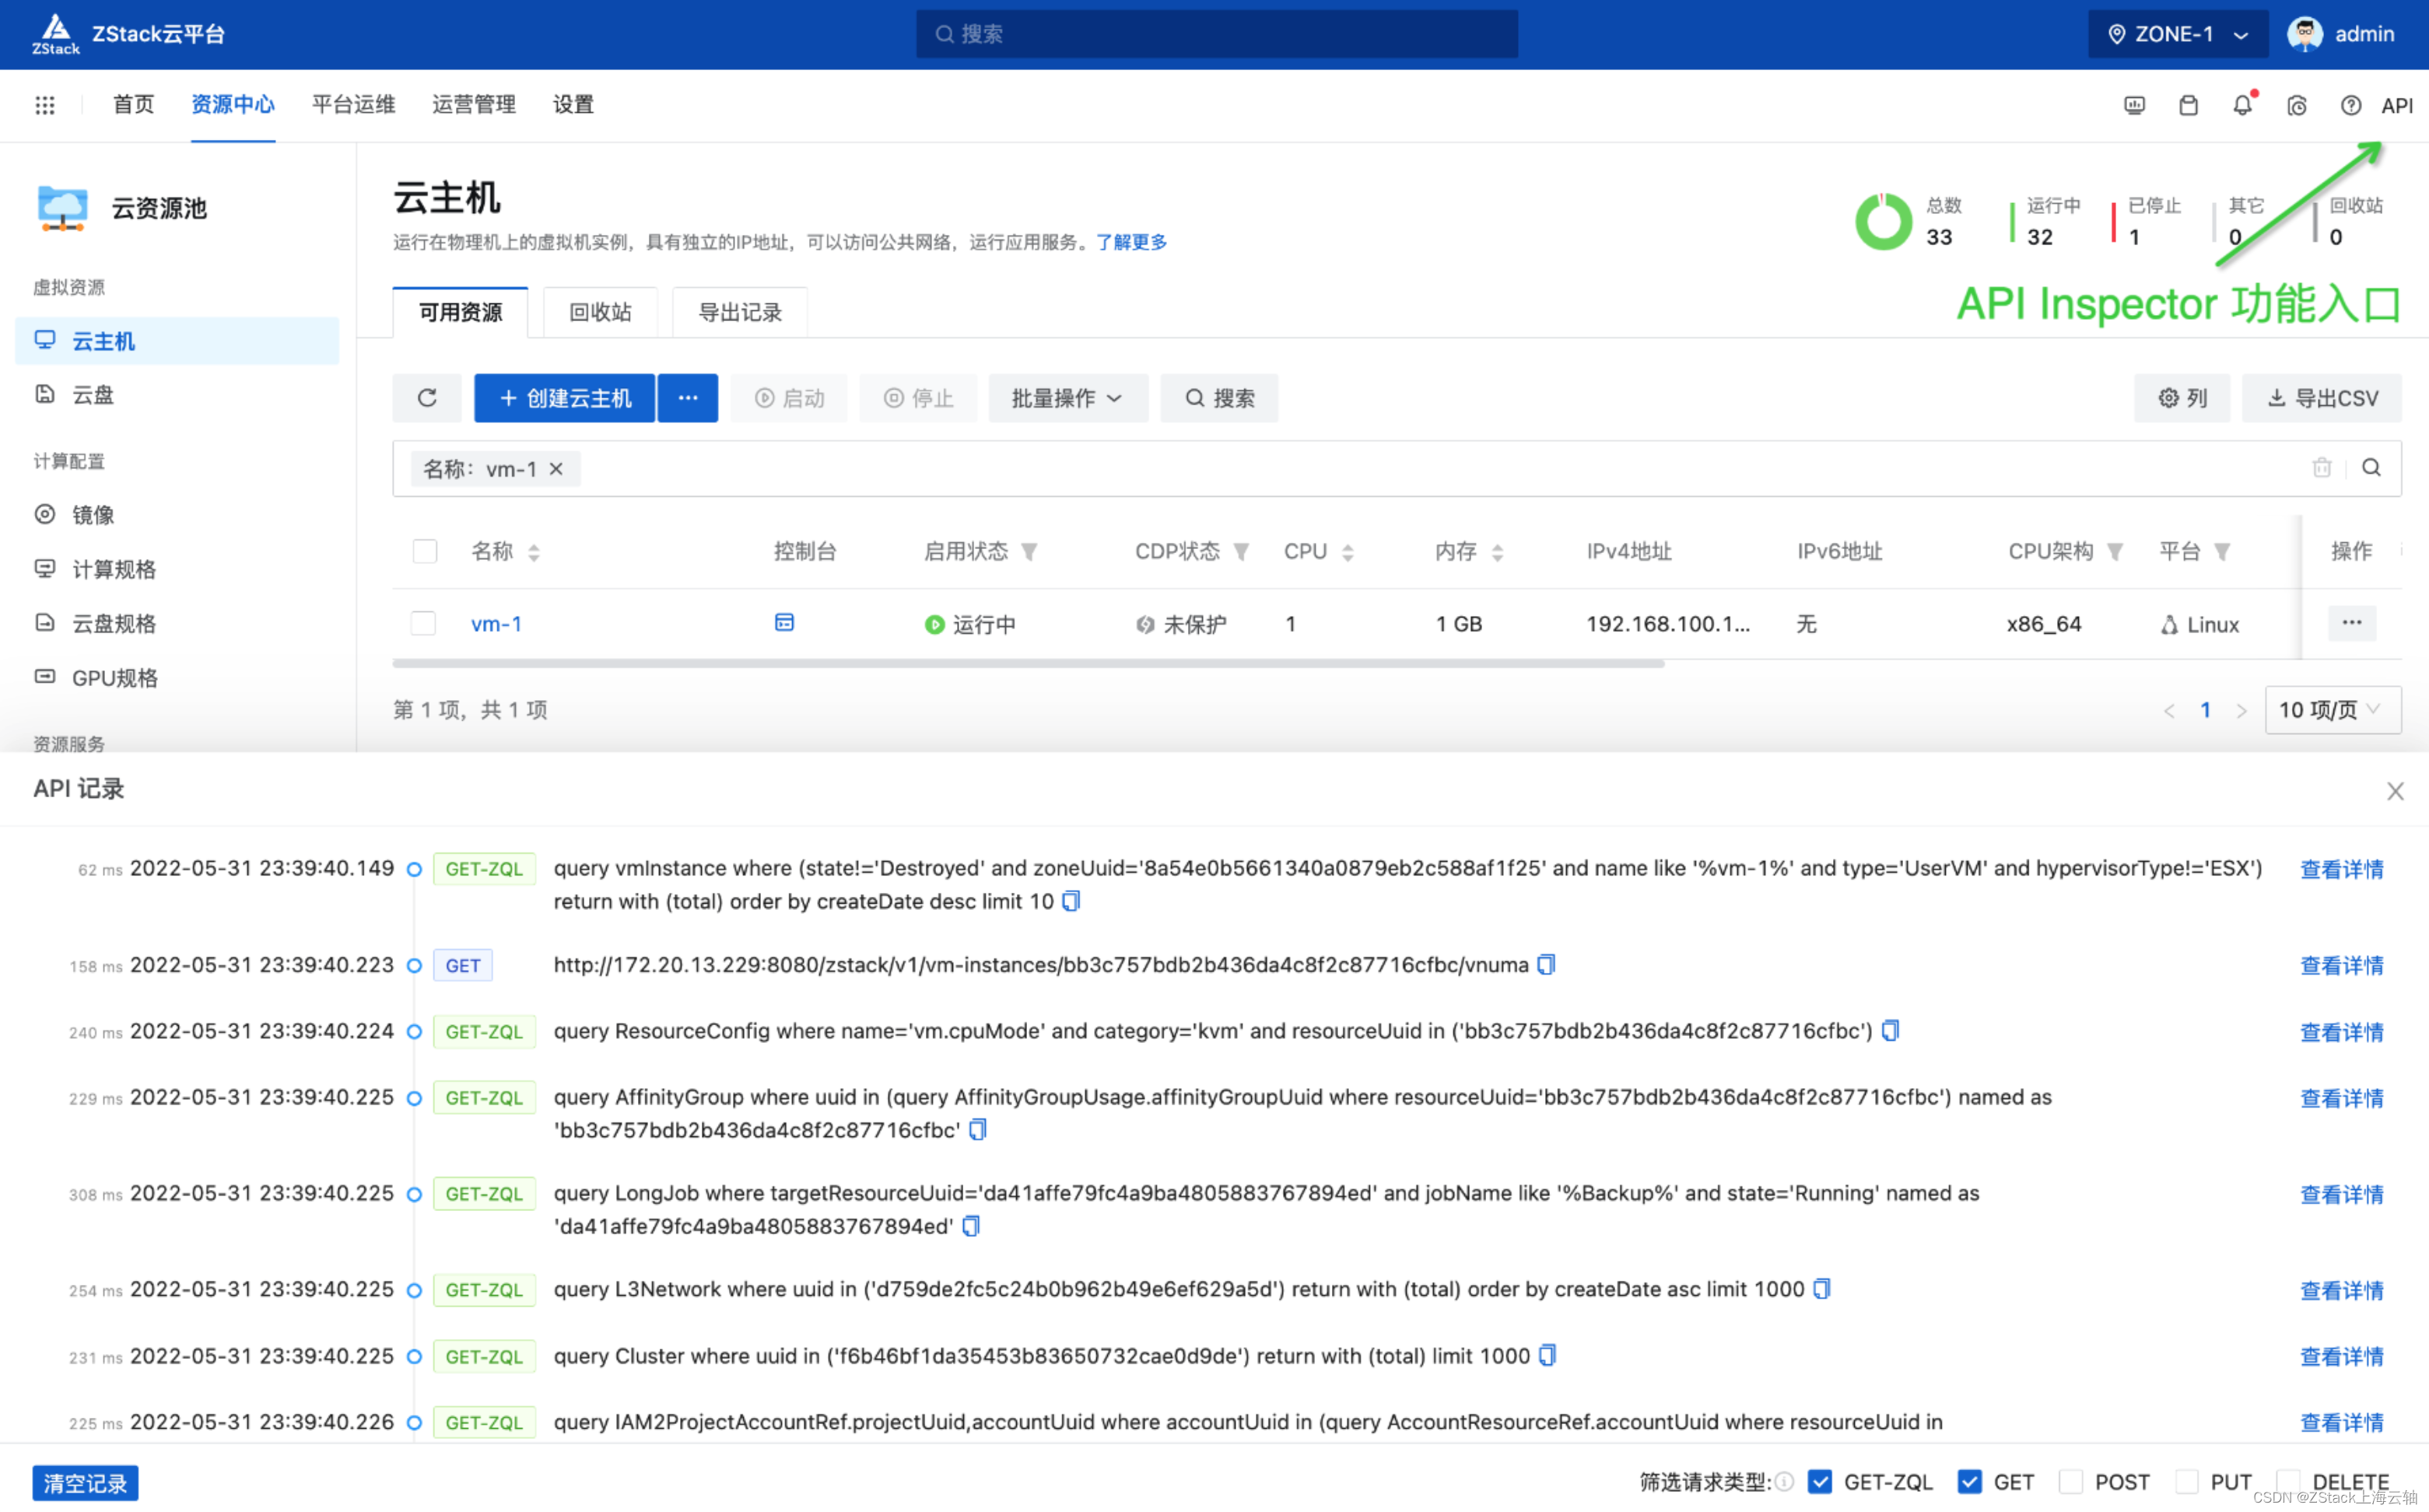Enable the POST request type filter
This screenshot has width=2429, height=1512.
[x=2071, y=1481]
